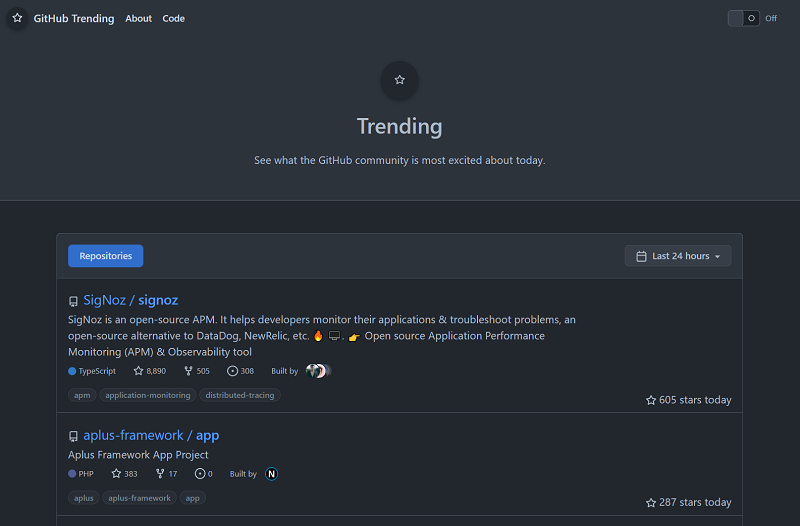This screenshot has height=526, width=800.
Task: Click the calendar icon in date filter
Action: [x=641, y=256]
